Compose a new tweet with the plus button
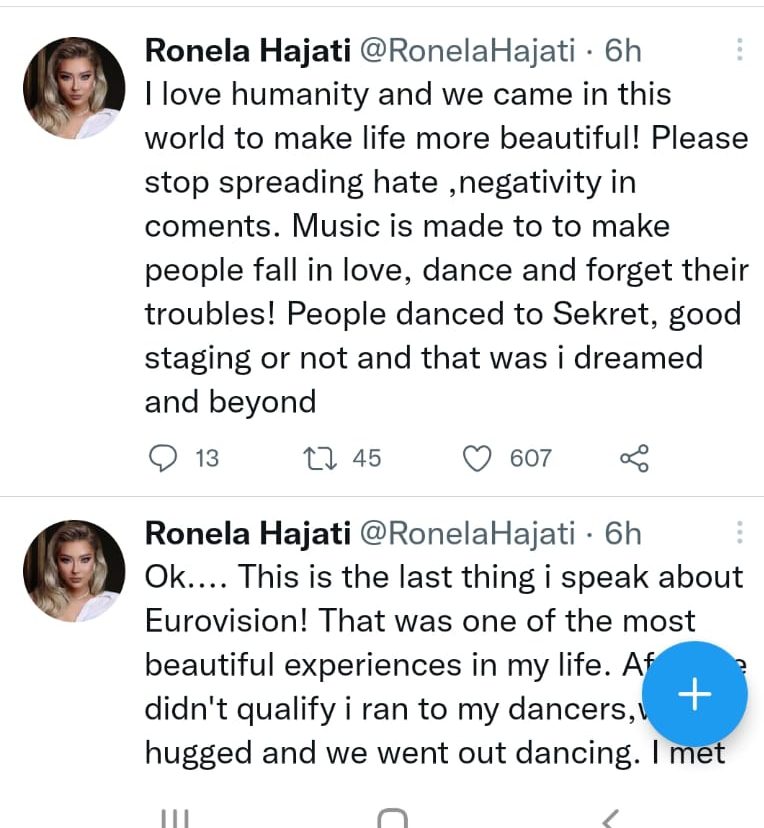The image size is (764, 828). tap(694, 694)
